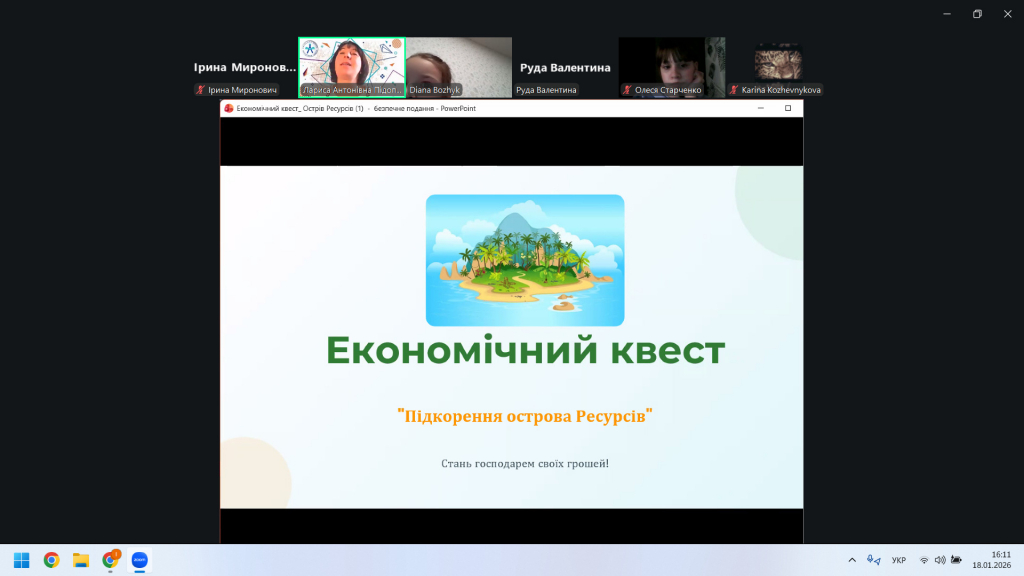Restore down the Zoom meeting window
Screen dimensions: 1024x576
click(x=977, y=13)
